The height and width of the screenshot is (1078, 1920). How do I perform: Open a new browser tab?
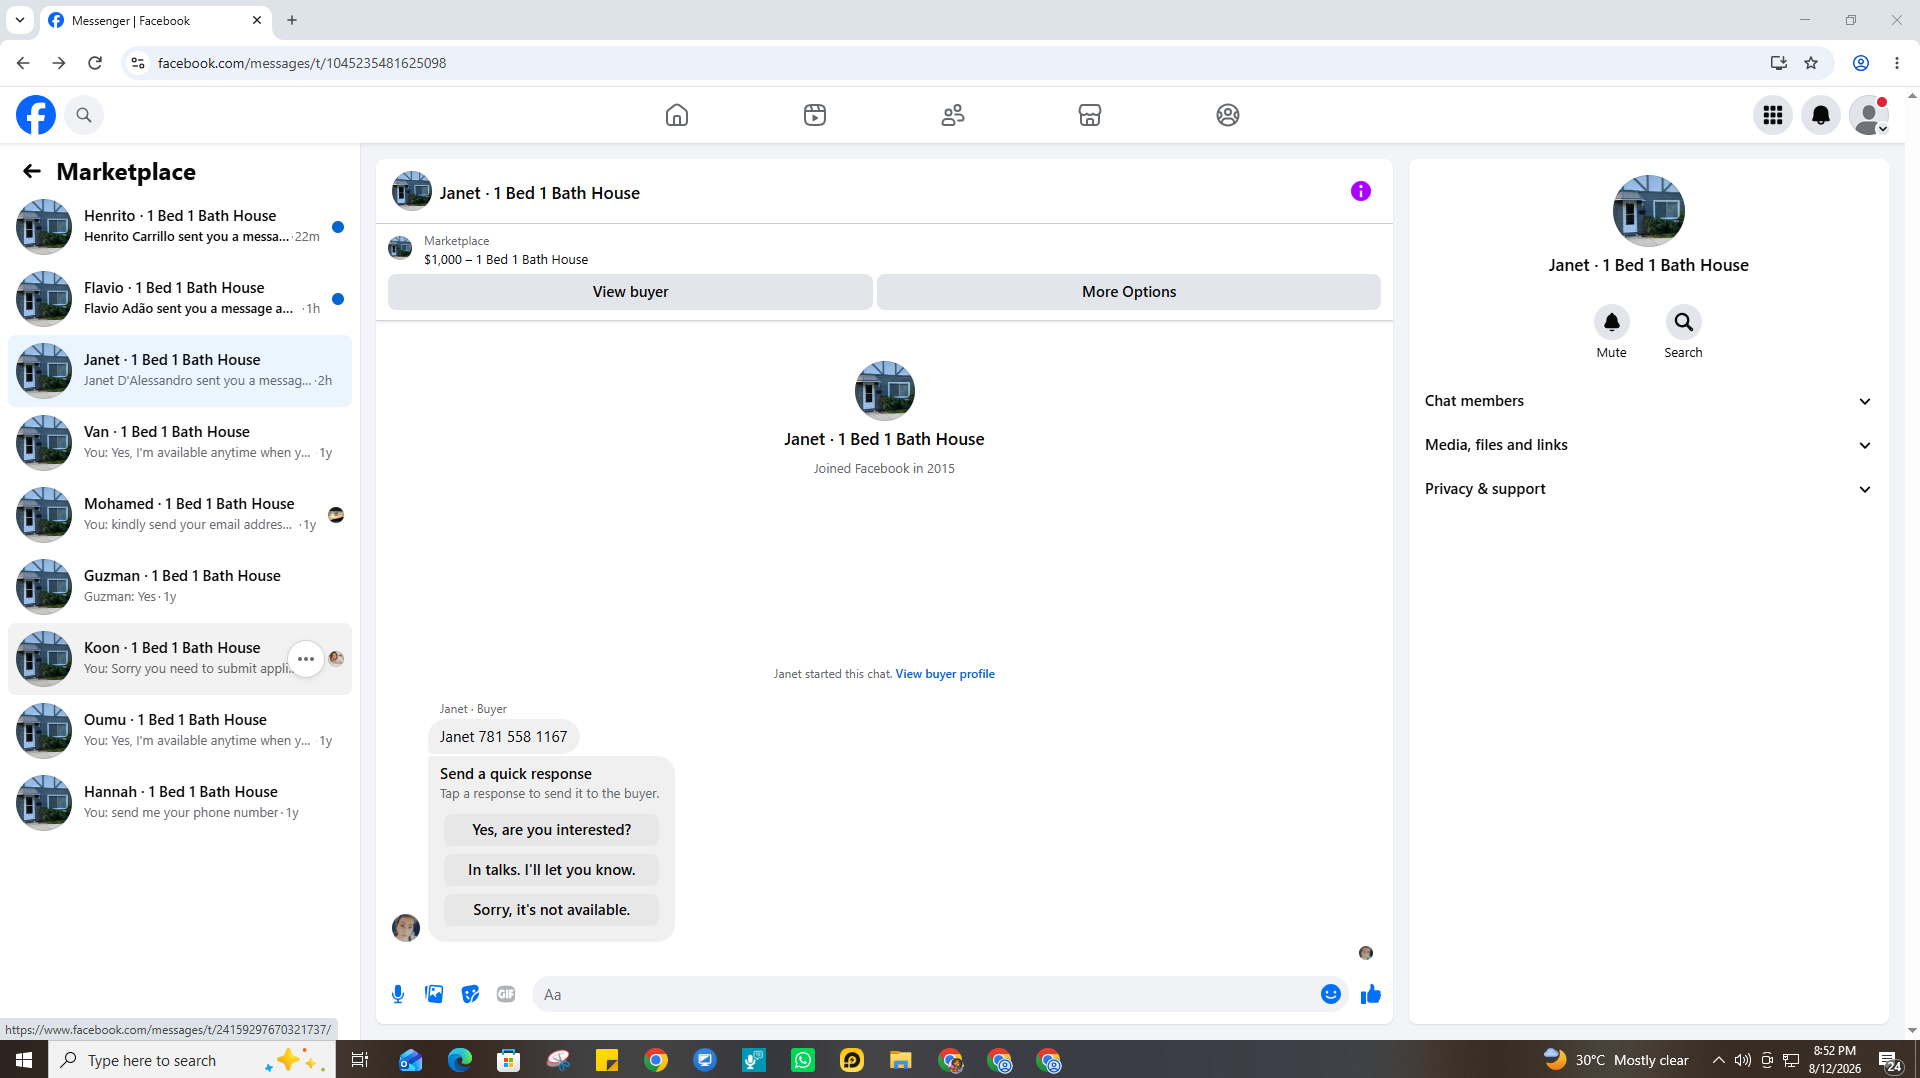292,20
